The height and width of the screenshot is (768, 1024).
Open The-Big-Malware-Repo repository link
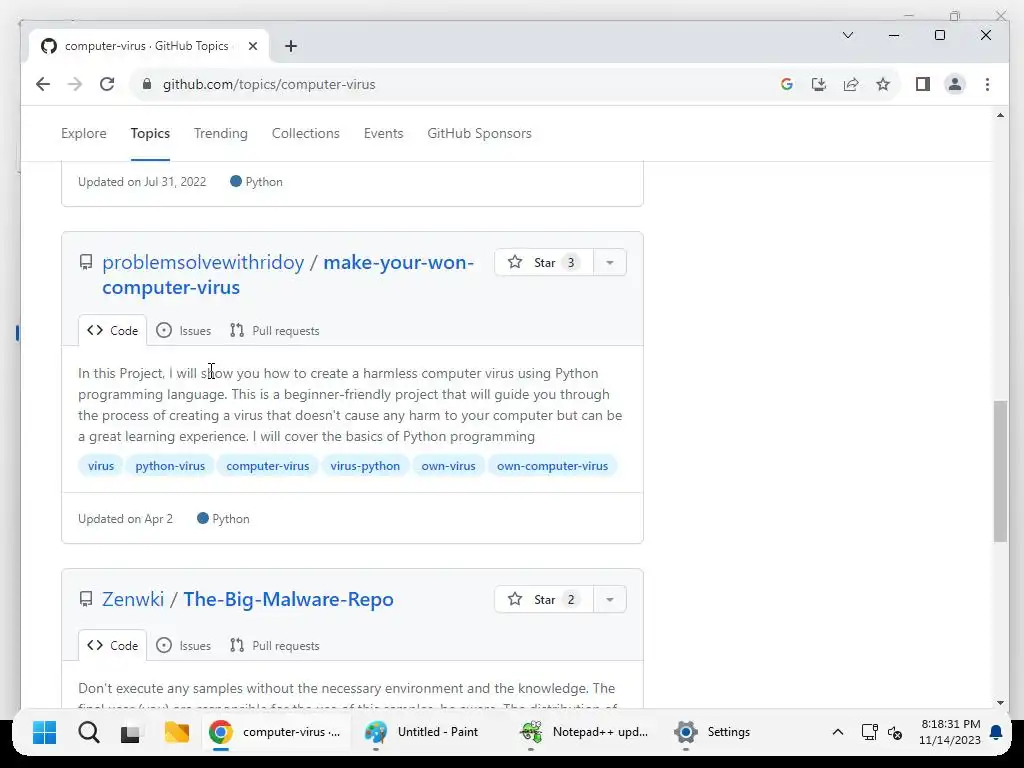tap(289, 599)
